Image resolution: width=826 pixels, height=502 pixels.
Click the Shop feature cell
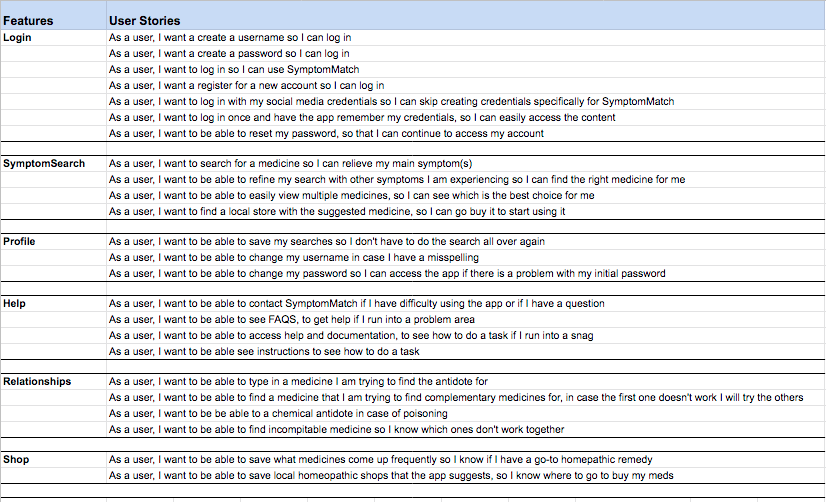click(x=53, y=460)
